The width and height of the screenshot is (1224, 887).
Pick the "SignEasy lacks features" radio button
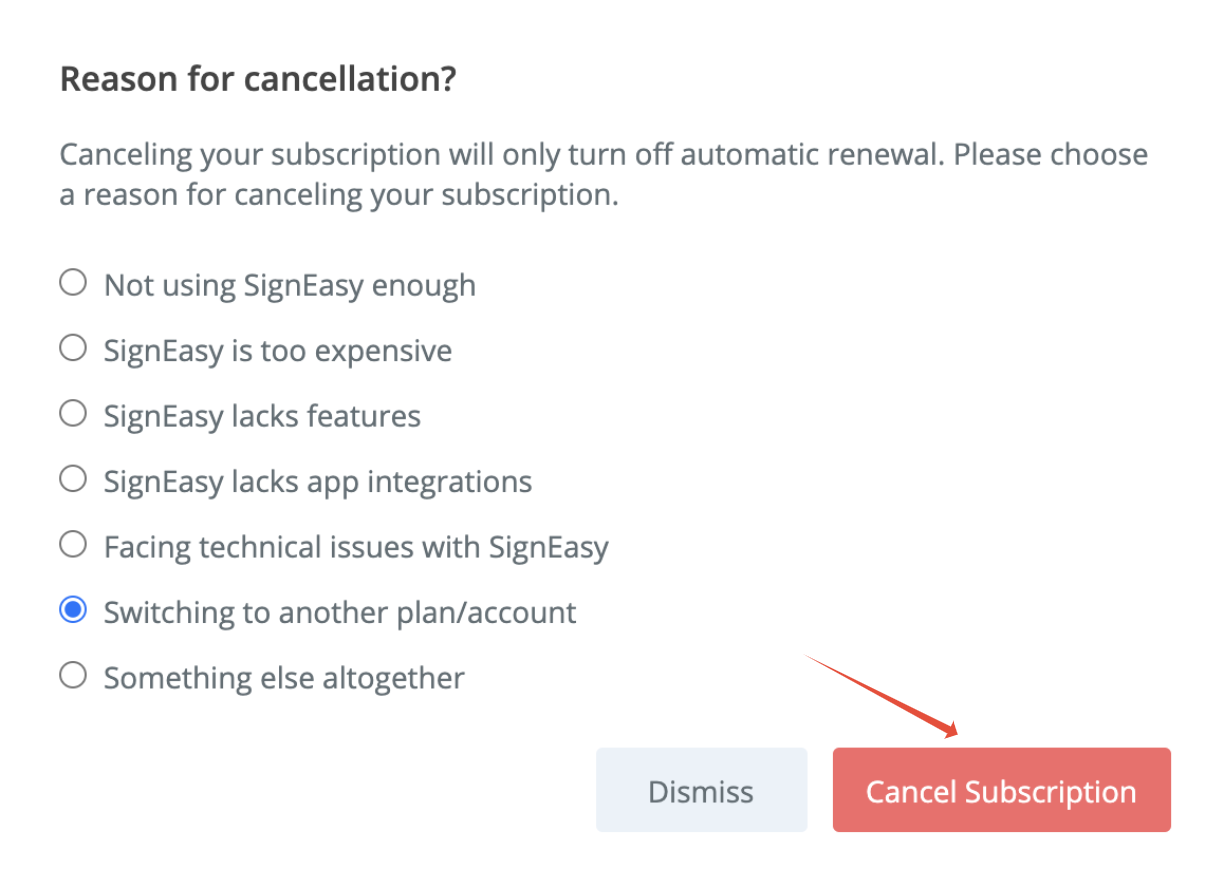coord(73,414)
